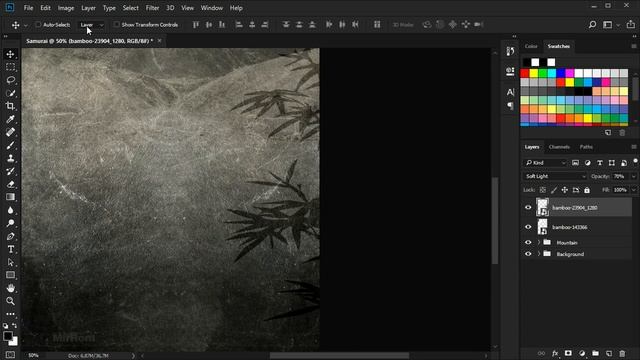
Task: Open the Image menu
Action: (x=66, y=8)
